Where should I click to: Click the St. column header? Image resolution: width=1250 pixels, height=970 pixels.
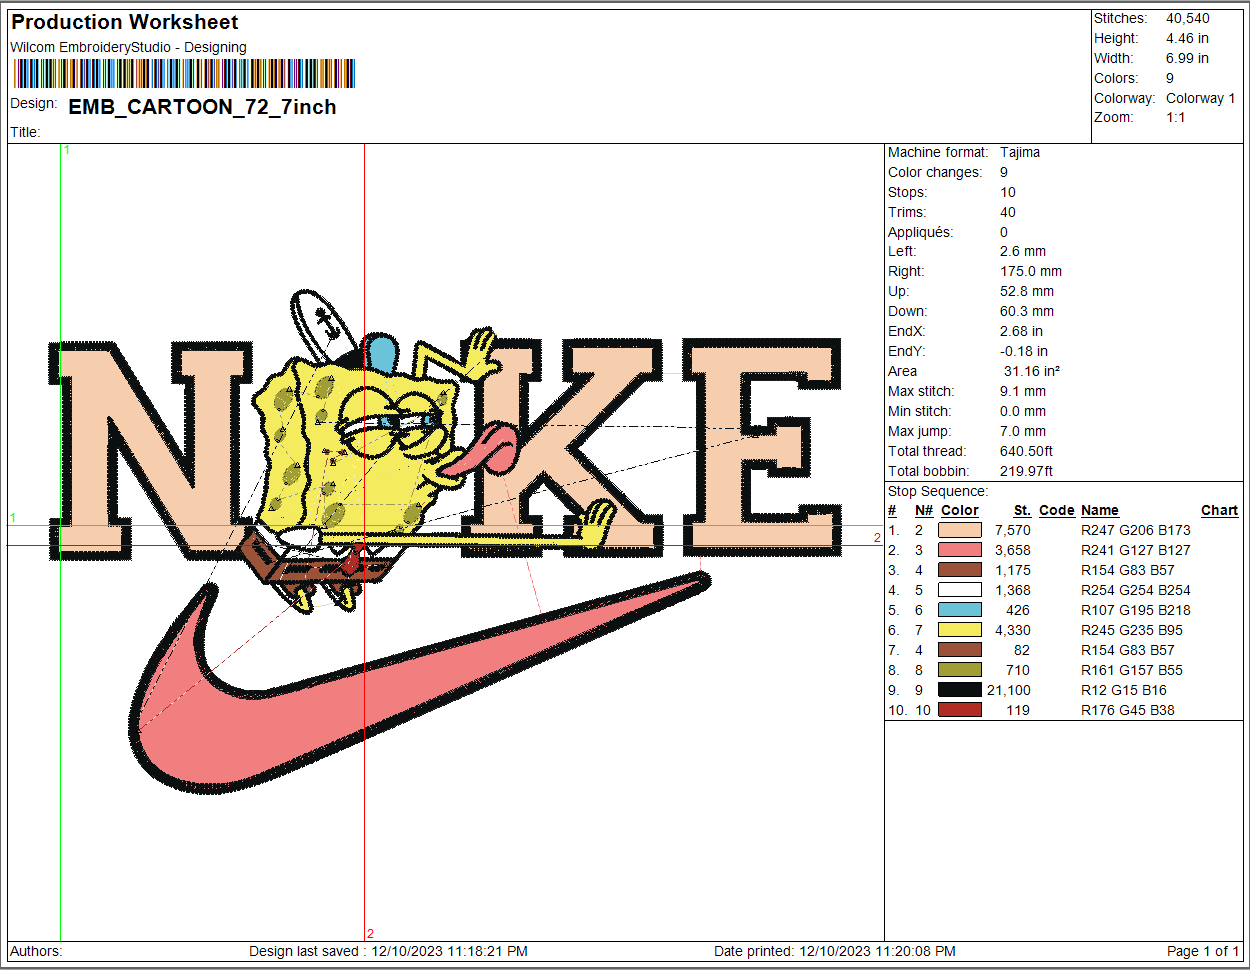[1021, 510]
